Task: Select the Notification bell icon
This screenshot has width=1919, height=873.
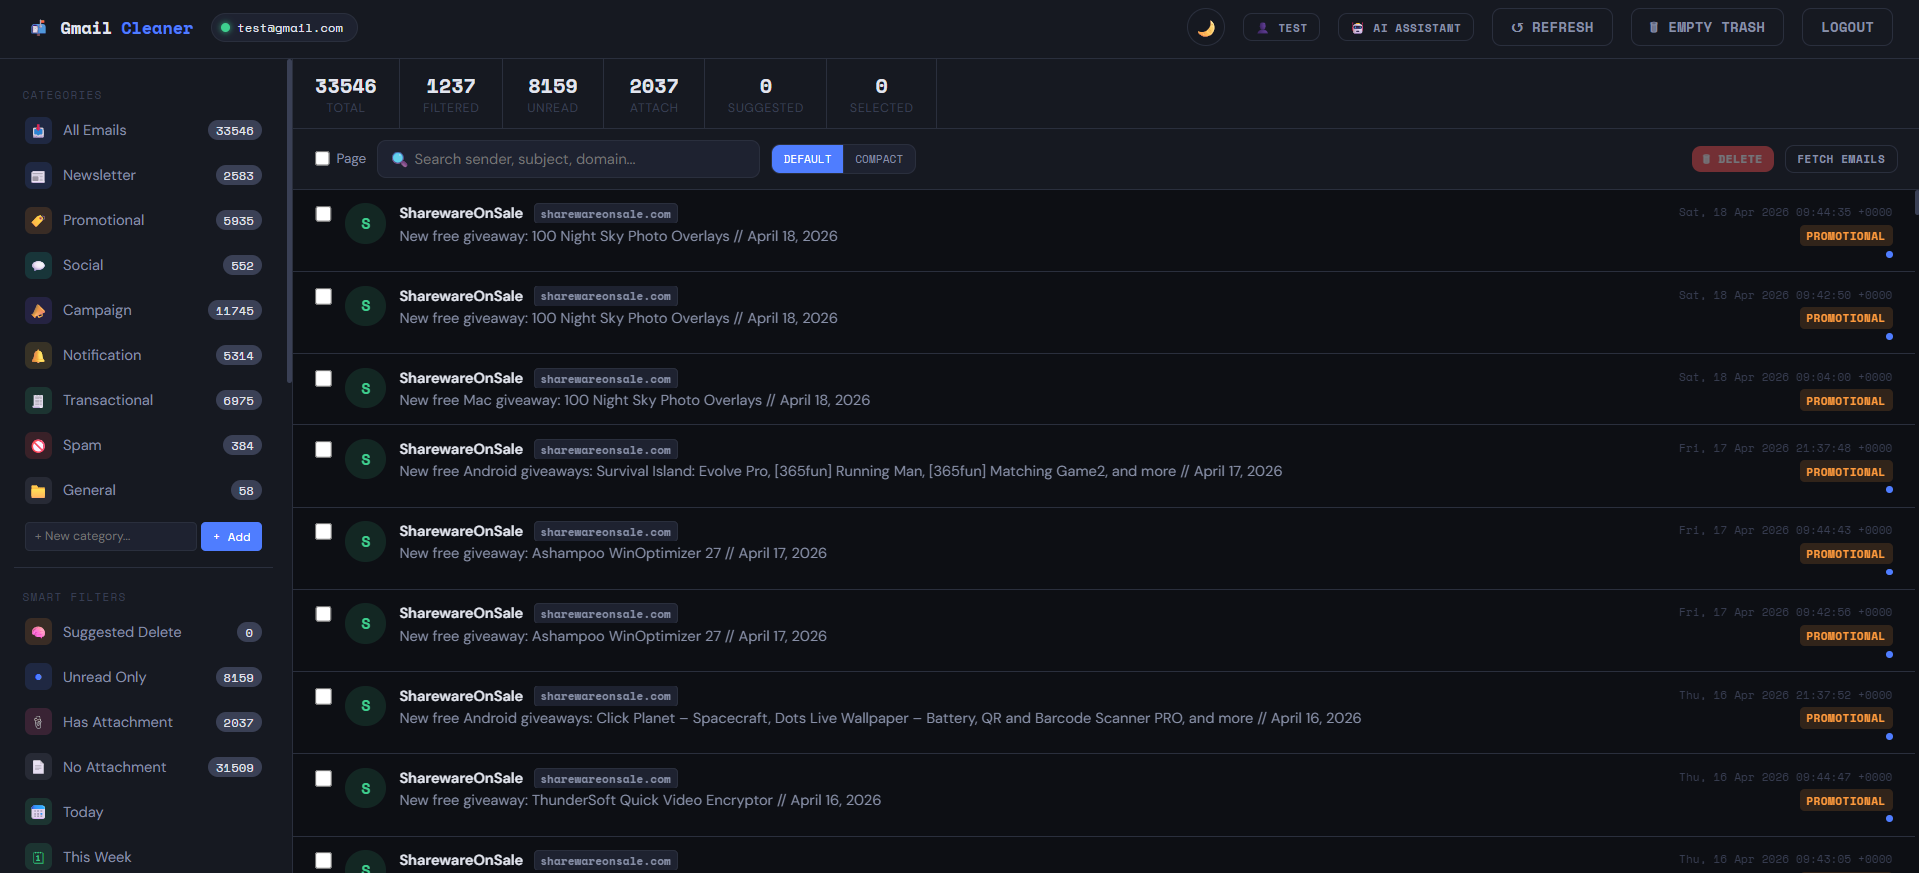Action: point(38,356)
